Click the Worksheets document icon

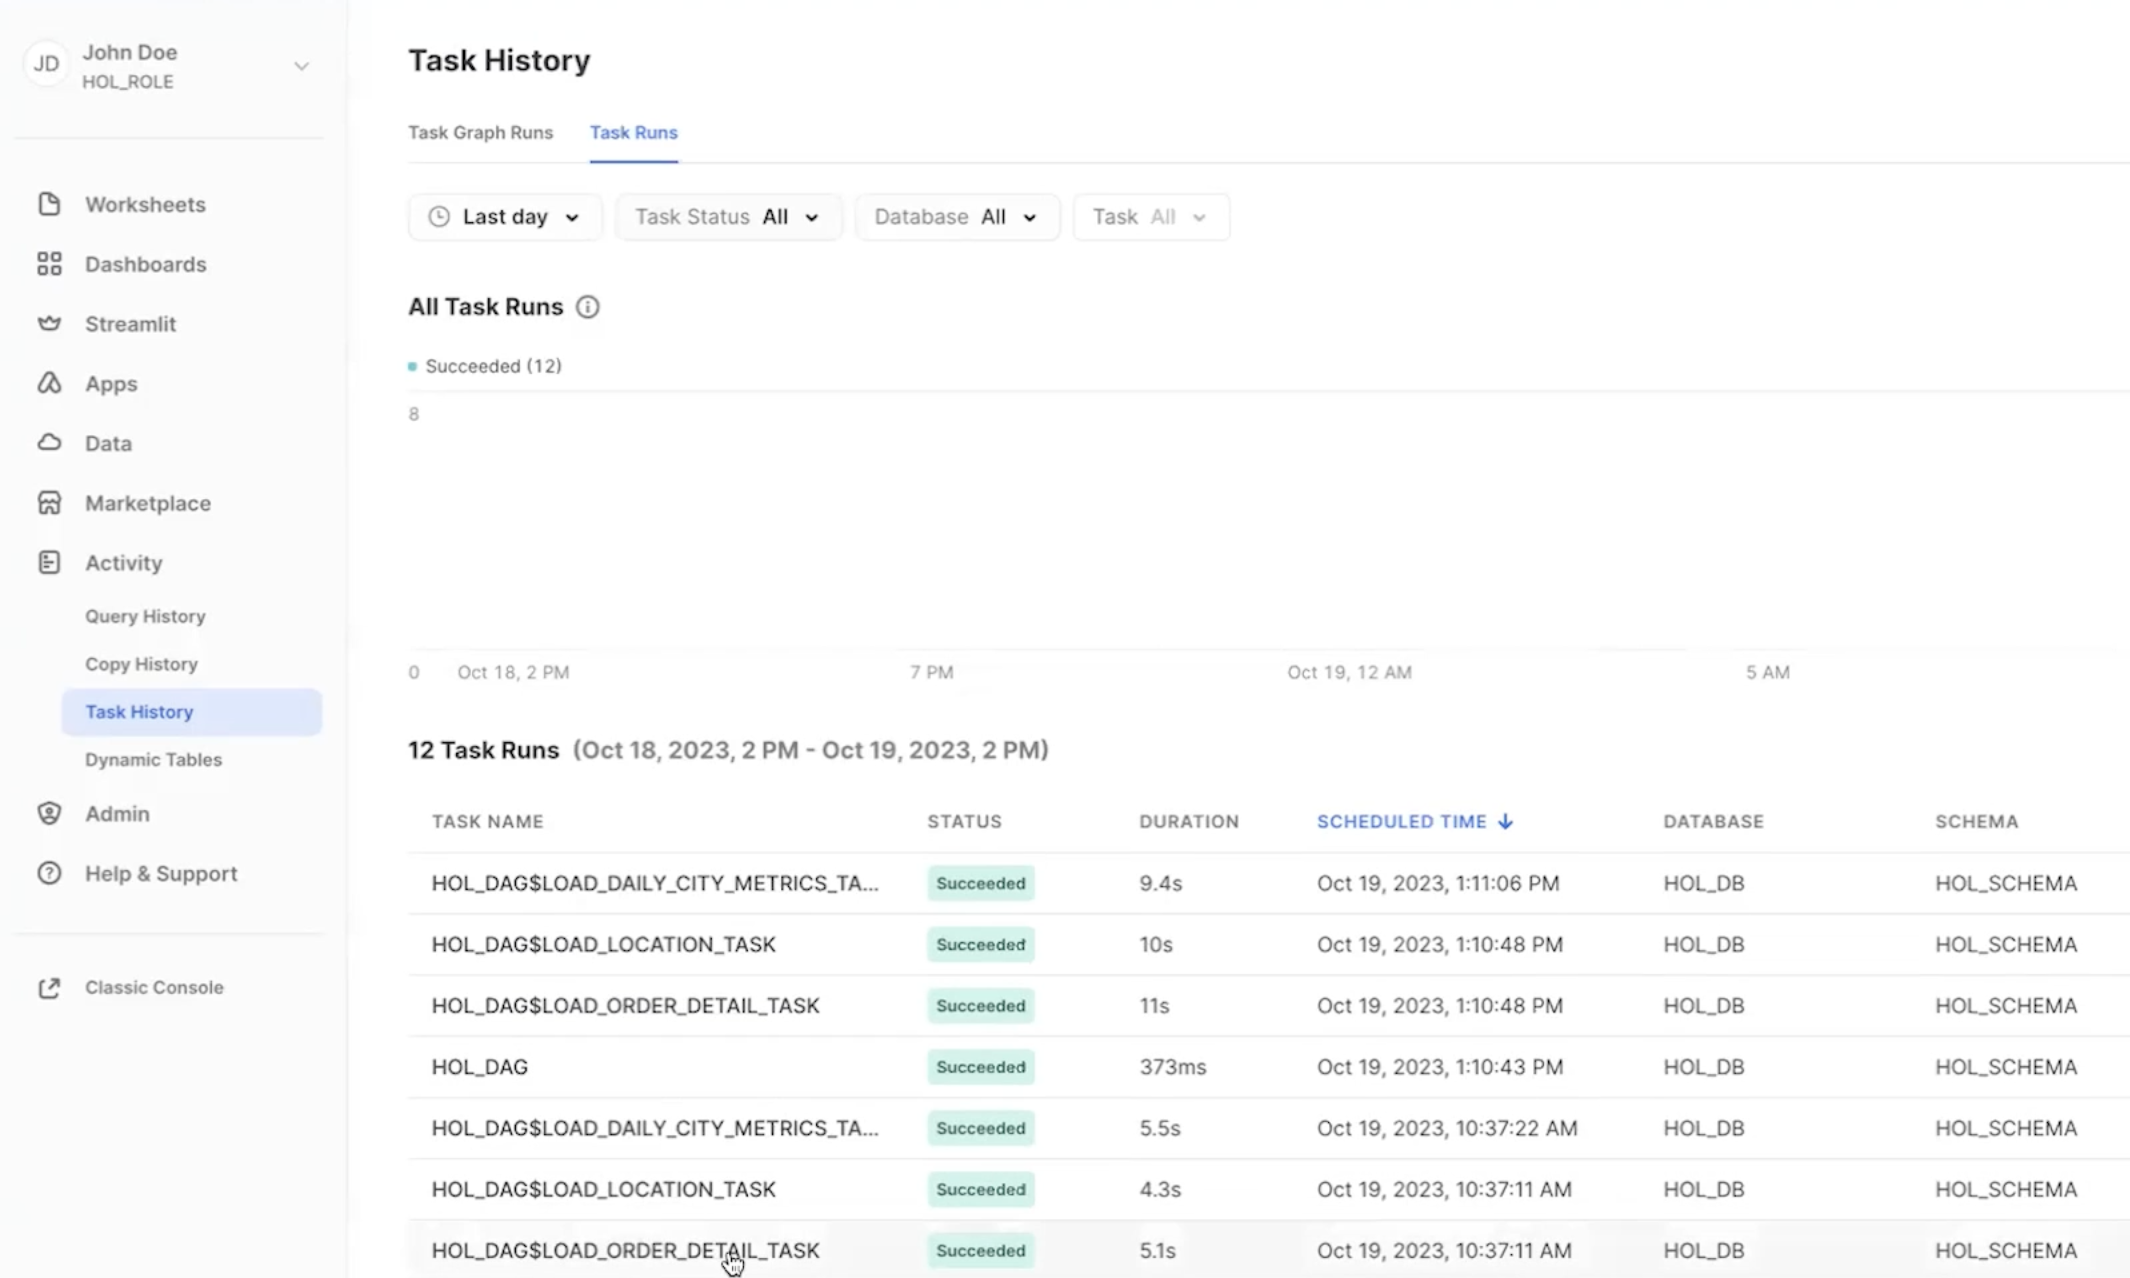[x=49, y=204]
